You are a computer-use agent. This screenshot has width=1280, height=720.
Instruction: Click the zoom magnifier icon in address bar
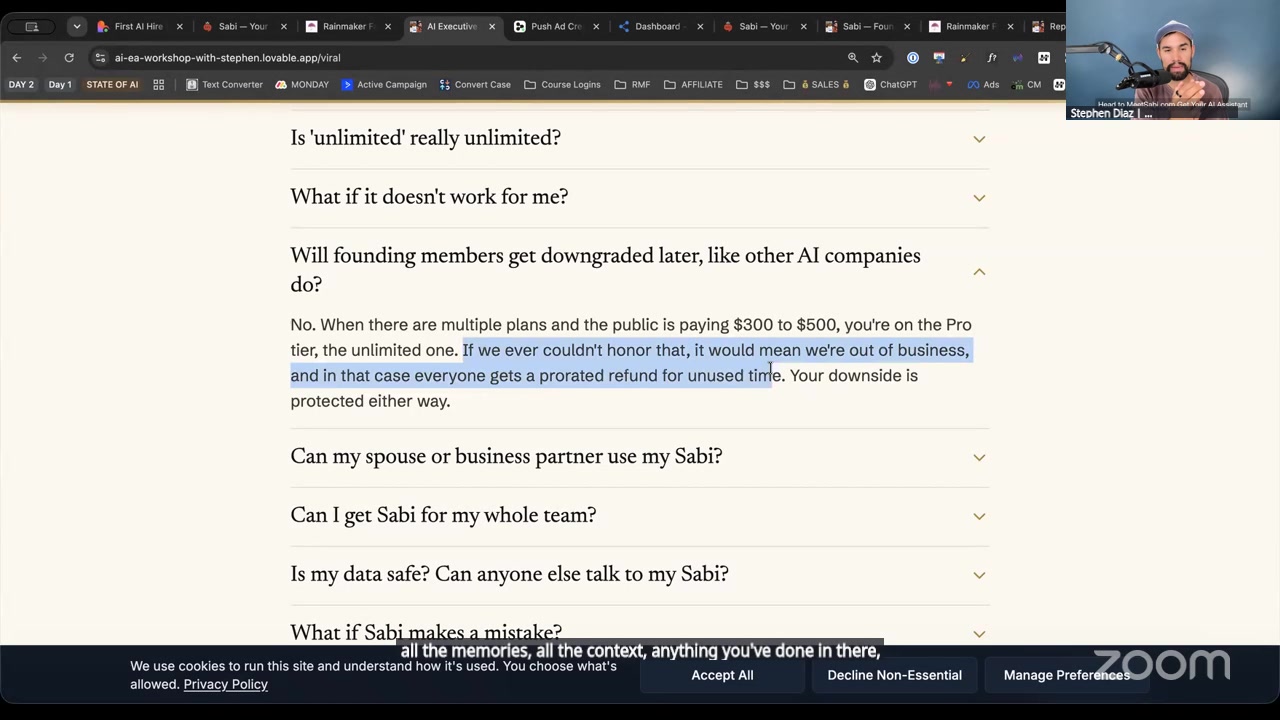tap(852, 58)
